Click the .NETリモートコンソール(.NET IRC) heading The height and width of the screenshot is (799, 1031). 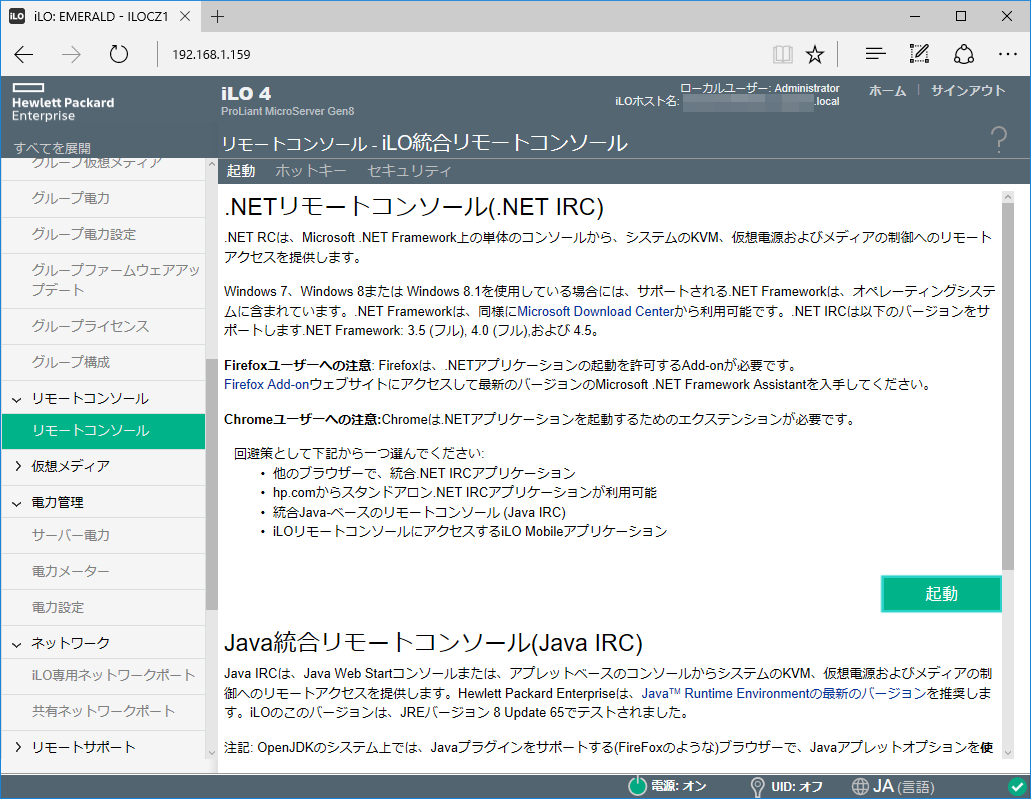click(x=414, y=207)
